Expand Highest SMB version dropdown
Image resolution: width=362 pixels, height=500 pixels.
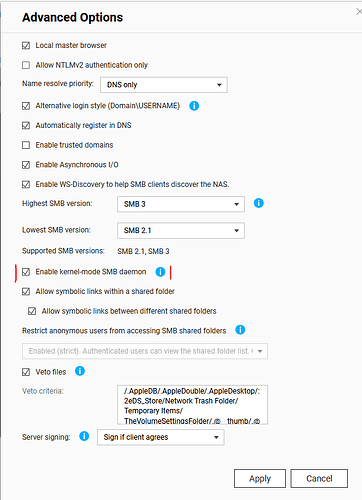(x=181, y=204)
